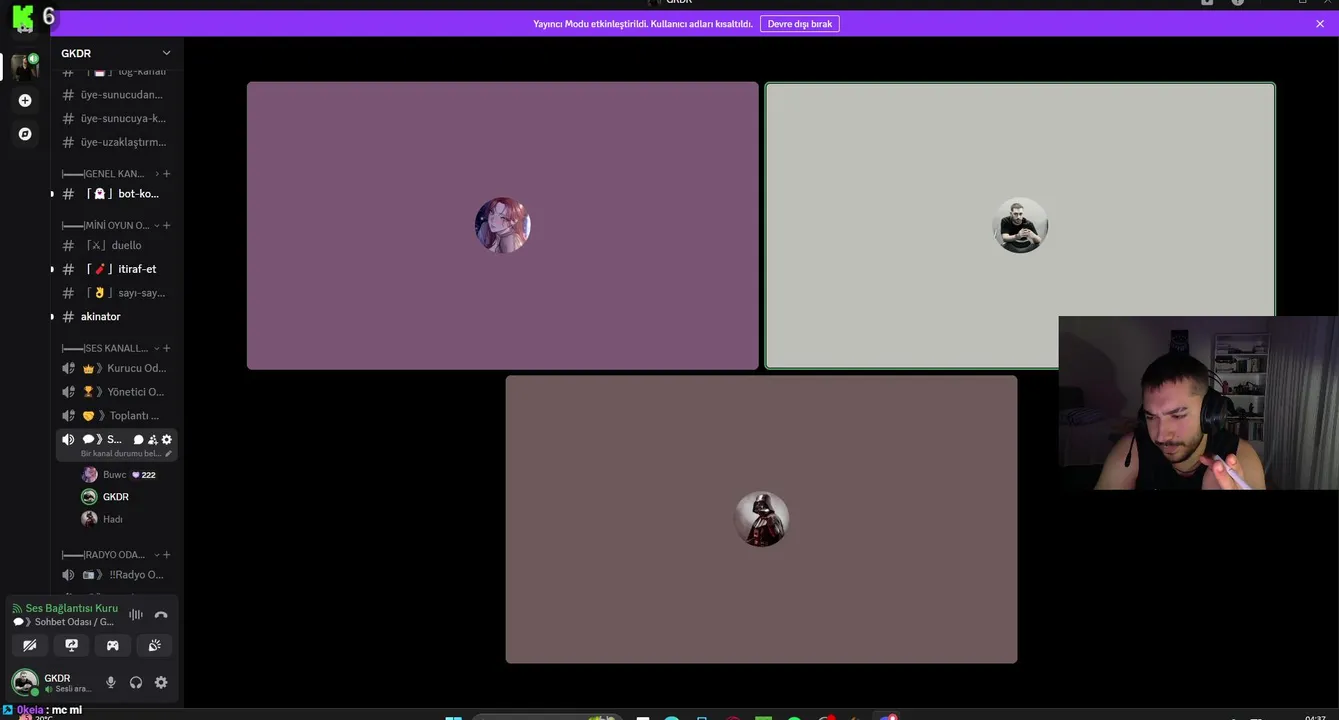Click Devre dışı bırak in purple banner
1339x720 pixels.
coord(800,24)
